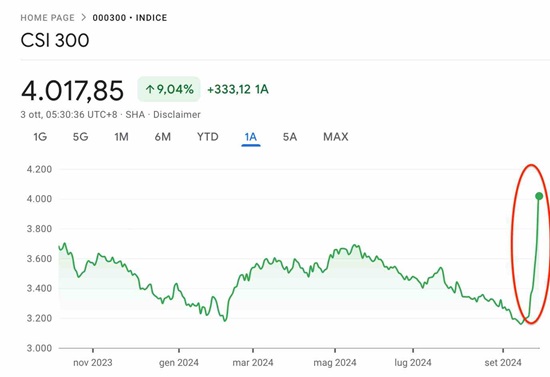The height and width of the screenshot is (377, 550).
Task: Click the 3.400 y-axis label
Action: 39,288
